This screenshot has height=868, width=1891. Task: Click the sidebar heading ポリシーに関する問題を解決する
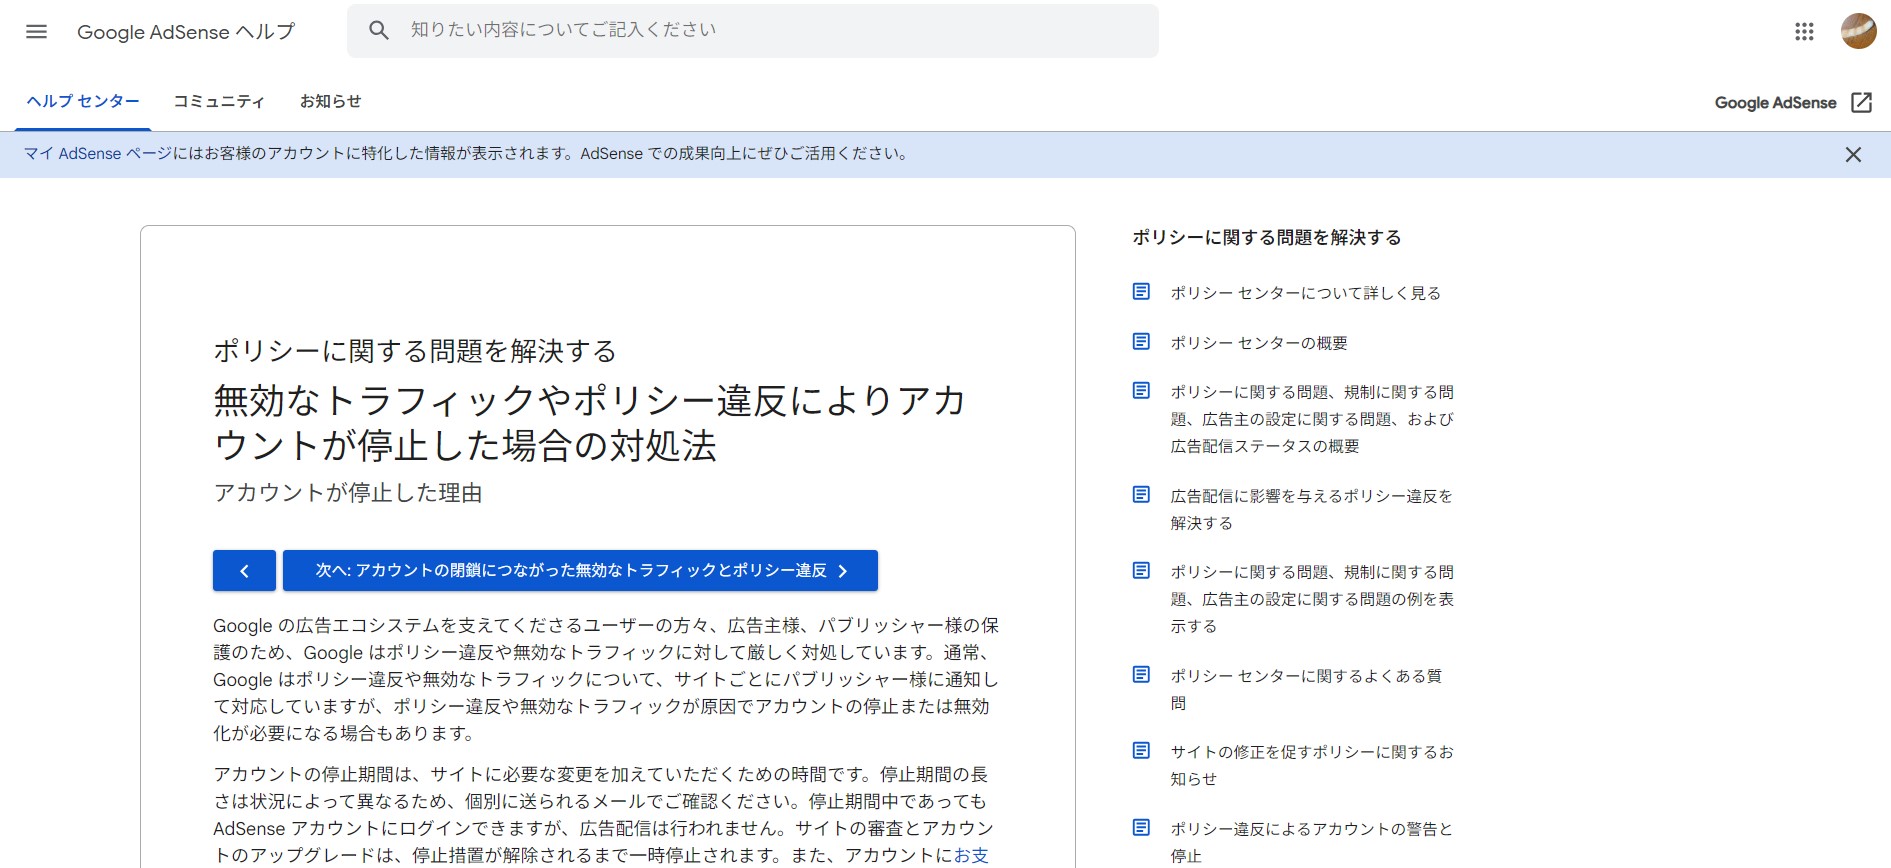(x=1266, y=237)
